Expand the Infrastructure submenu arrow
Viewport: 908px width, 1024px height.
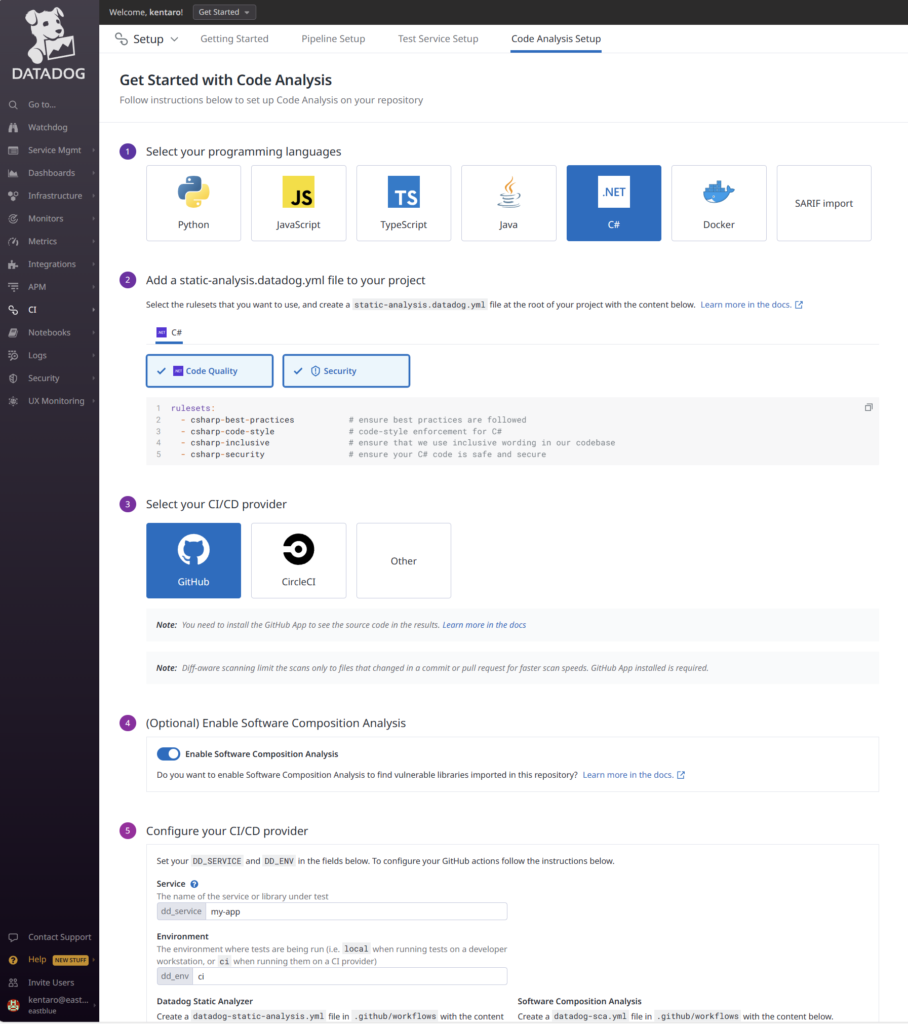93,196
